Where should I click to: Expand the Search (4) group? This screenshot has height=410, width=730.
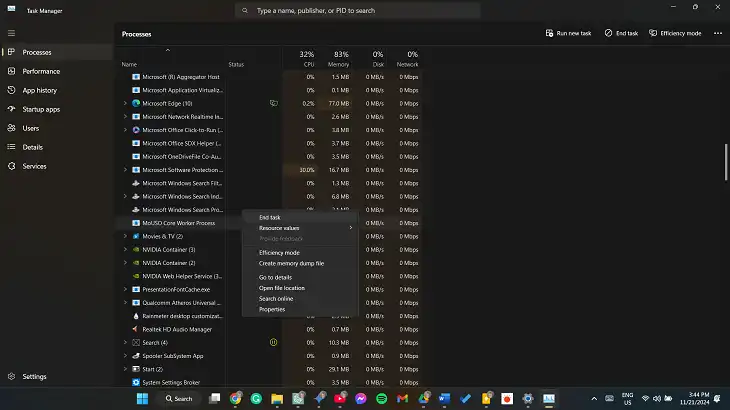coord(125,343)
